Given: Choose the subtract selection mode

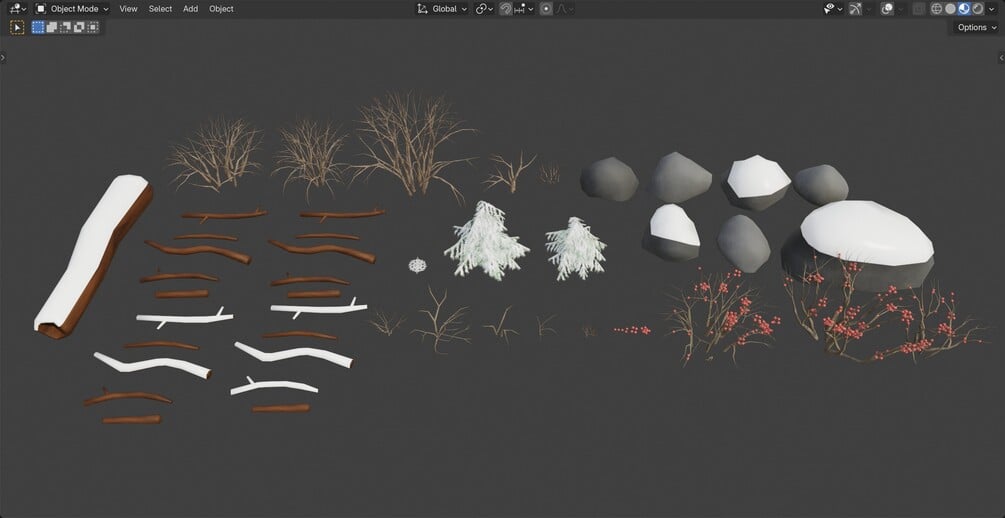Looking at the screenshot, I should tap(65, 28).
